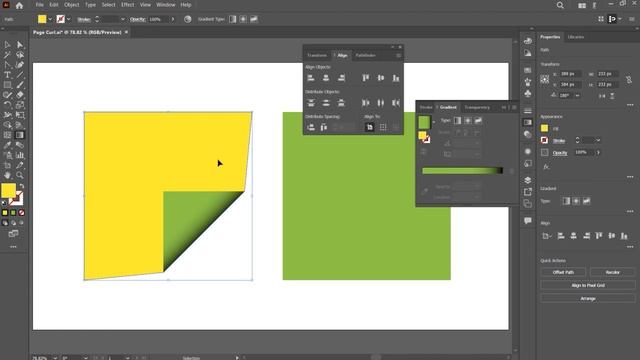Select the Direct Selection tool
Viewport: 640px width, 360px height.
coord(20,44)
